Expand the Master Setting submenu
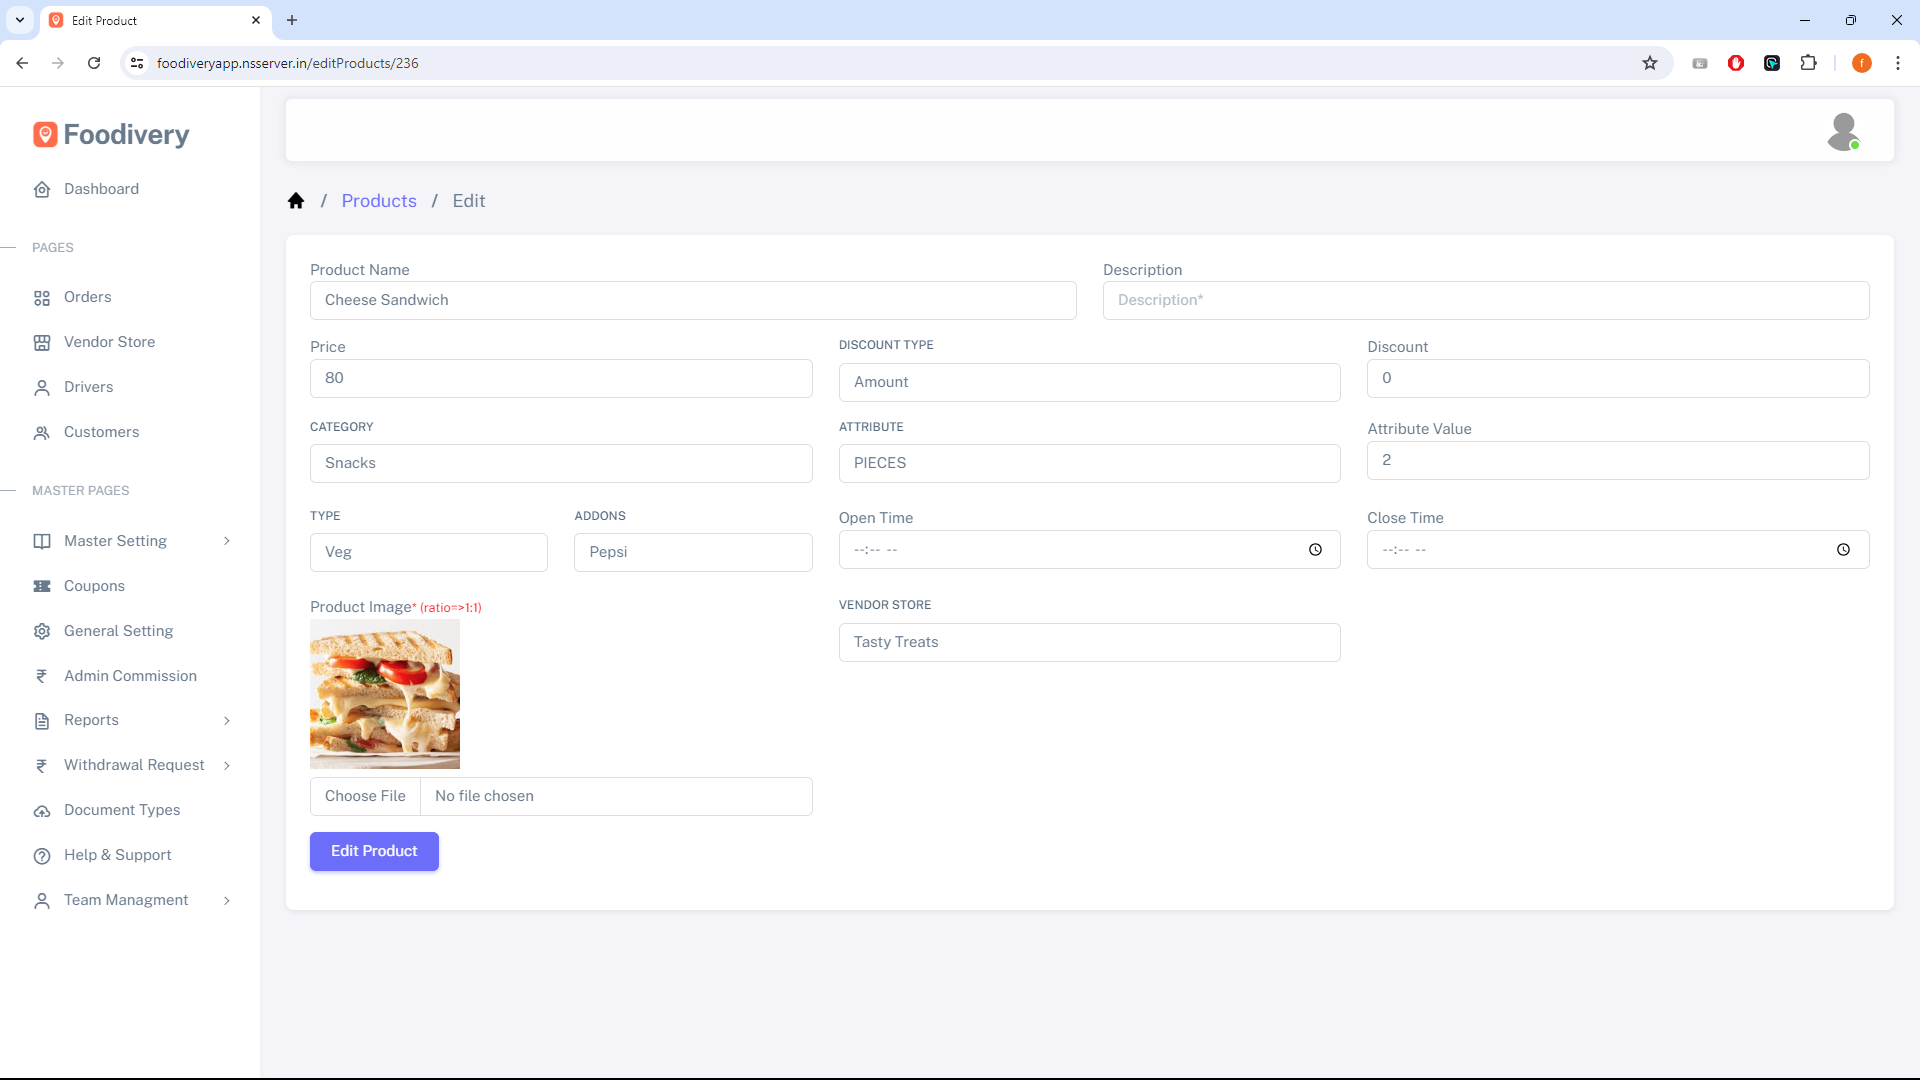 pos(228,541)
